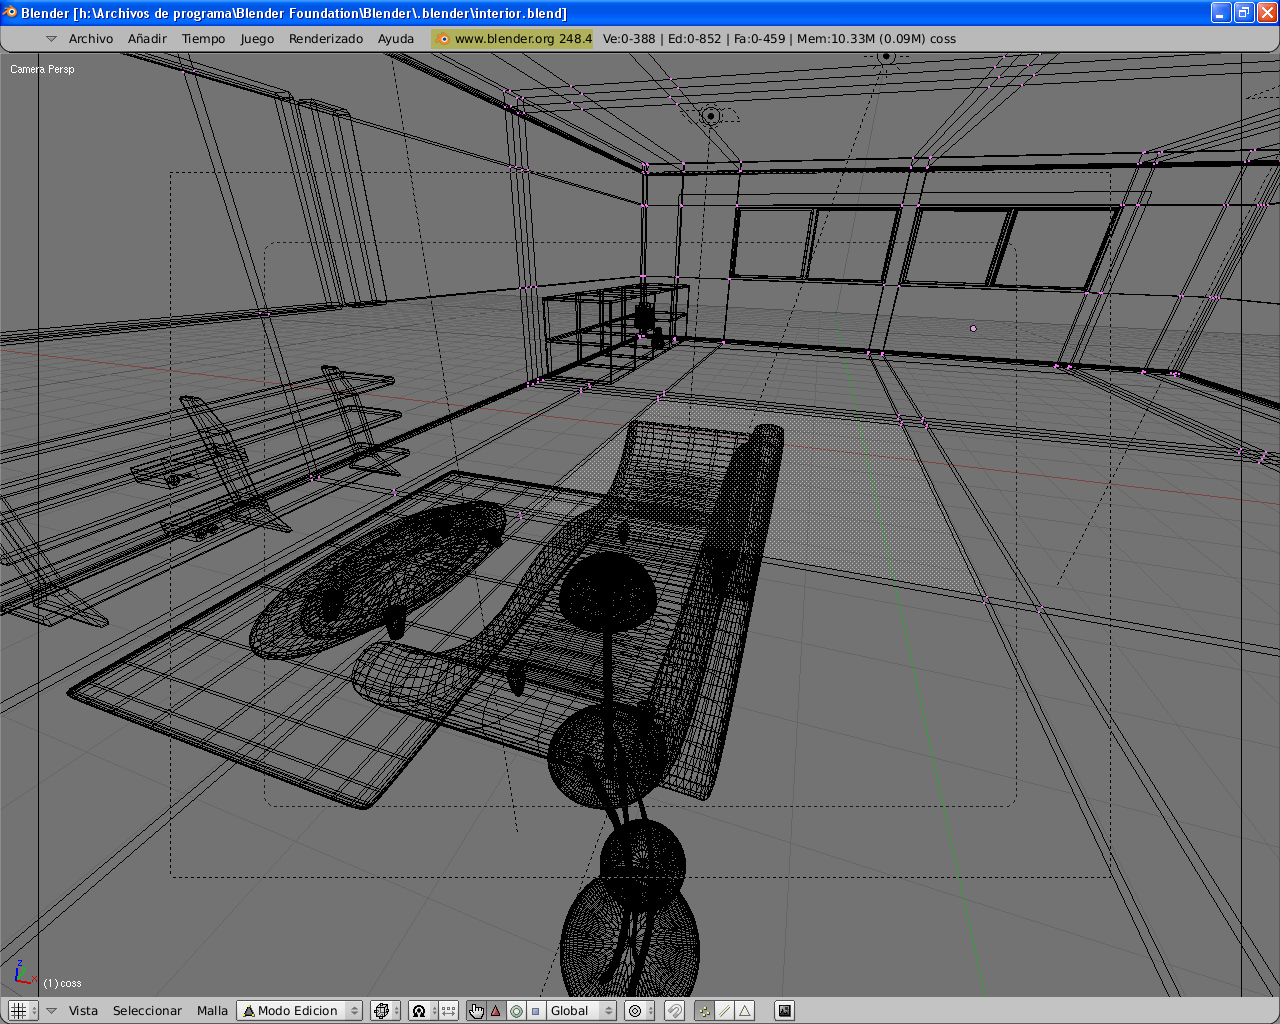Toggle the snap magnet button
The image size is (1280, 1024).
pyautogui.click(x=675, y=1011)
